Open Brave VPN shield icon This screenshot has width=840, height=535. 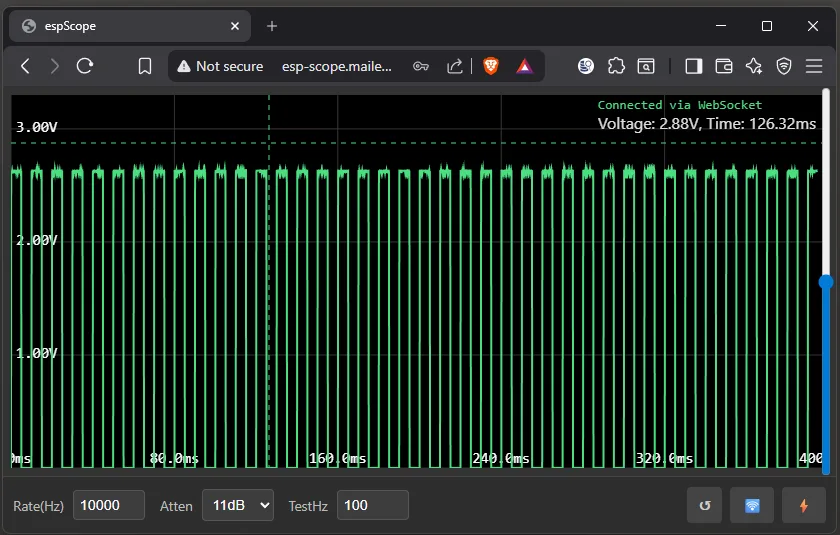pyautogui.click(x=784, y=66)
